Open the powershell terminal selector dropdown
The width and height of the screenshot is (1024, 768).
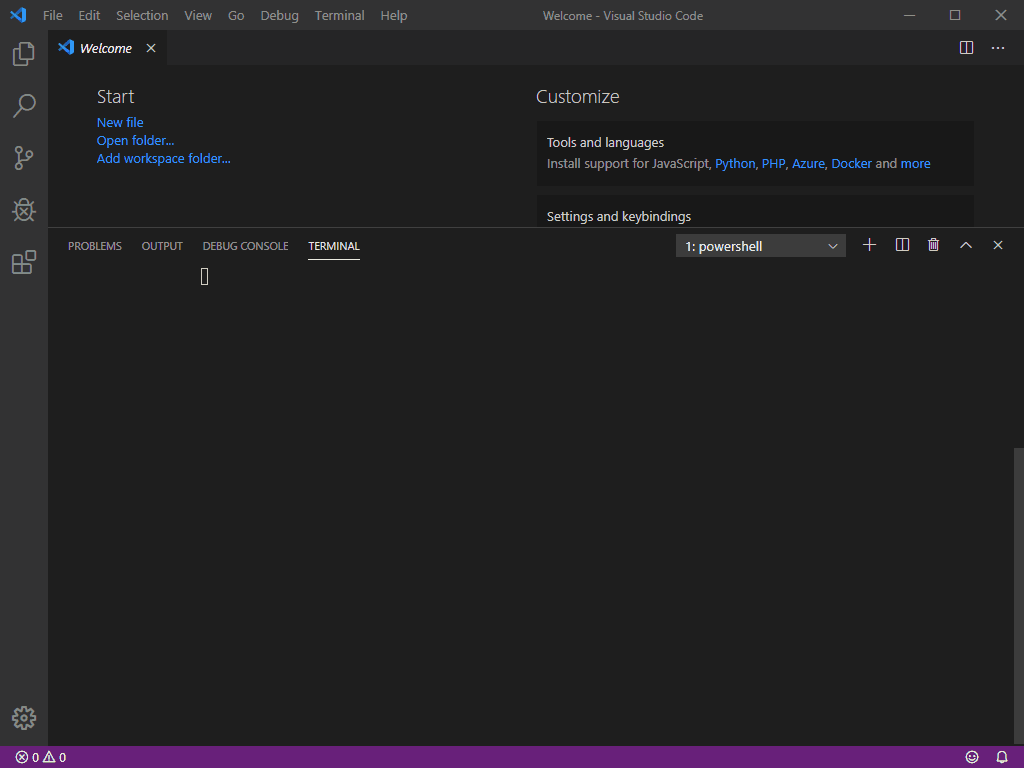[x=760, y=246]
